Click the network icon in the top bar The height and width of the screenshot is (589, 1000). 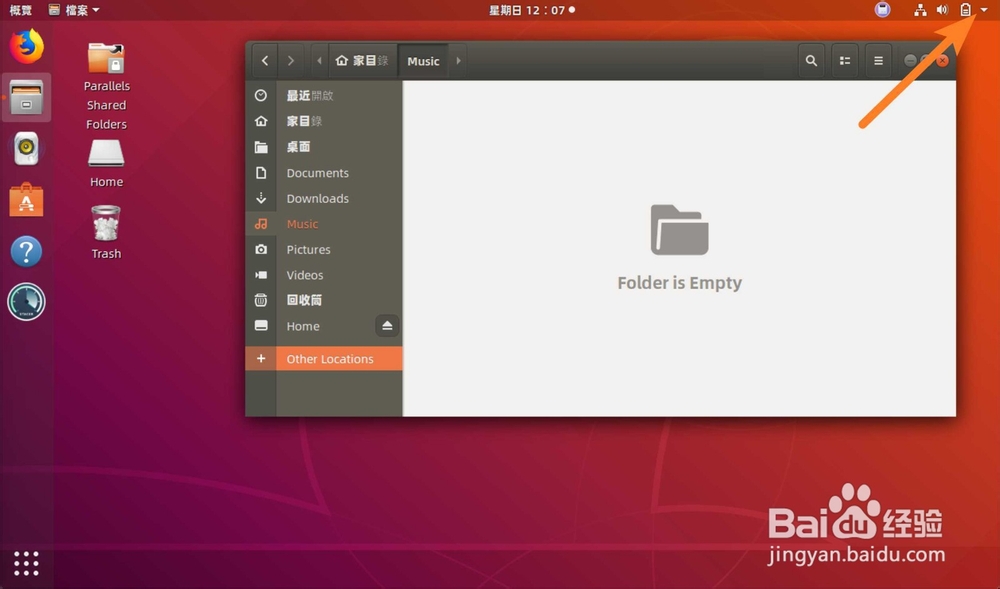coord(920,10)
